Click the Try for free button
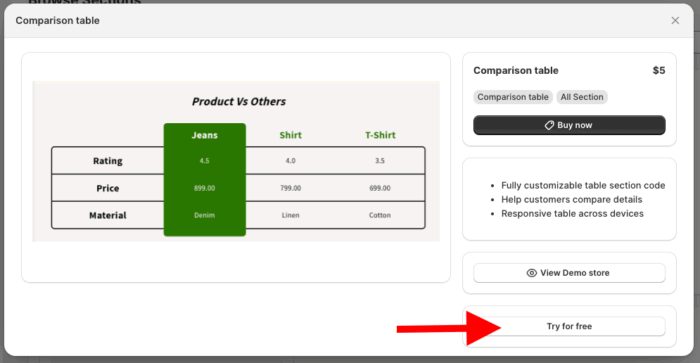 point(569,326)
